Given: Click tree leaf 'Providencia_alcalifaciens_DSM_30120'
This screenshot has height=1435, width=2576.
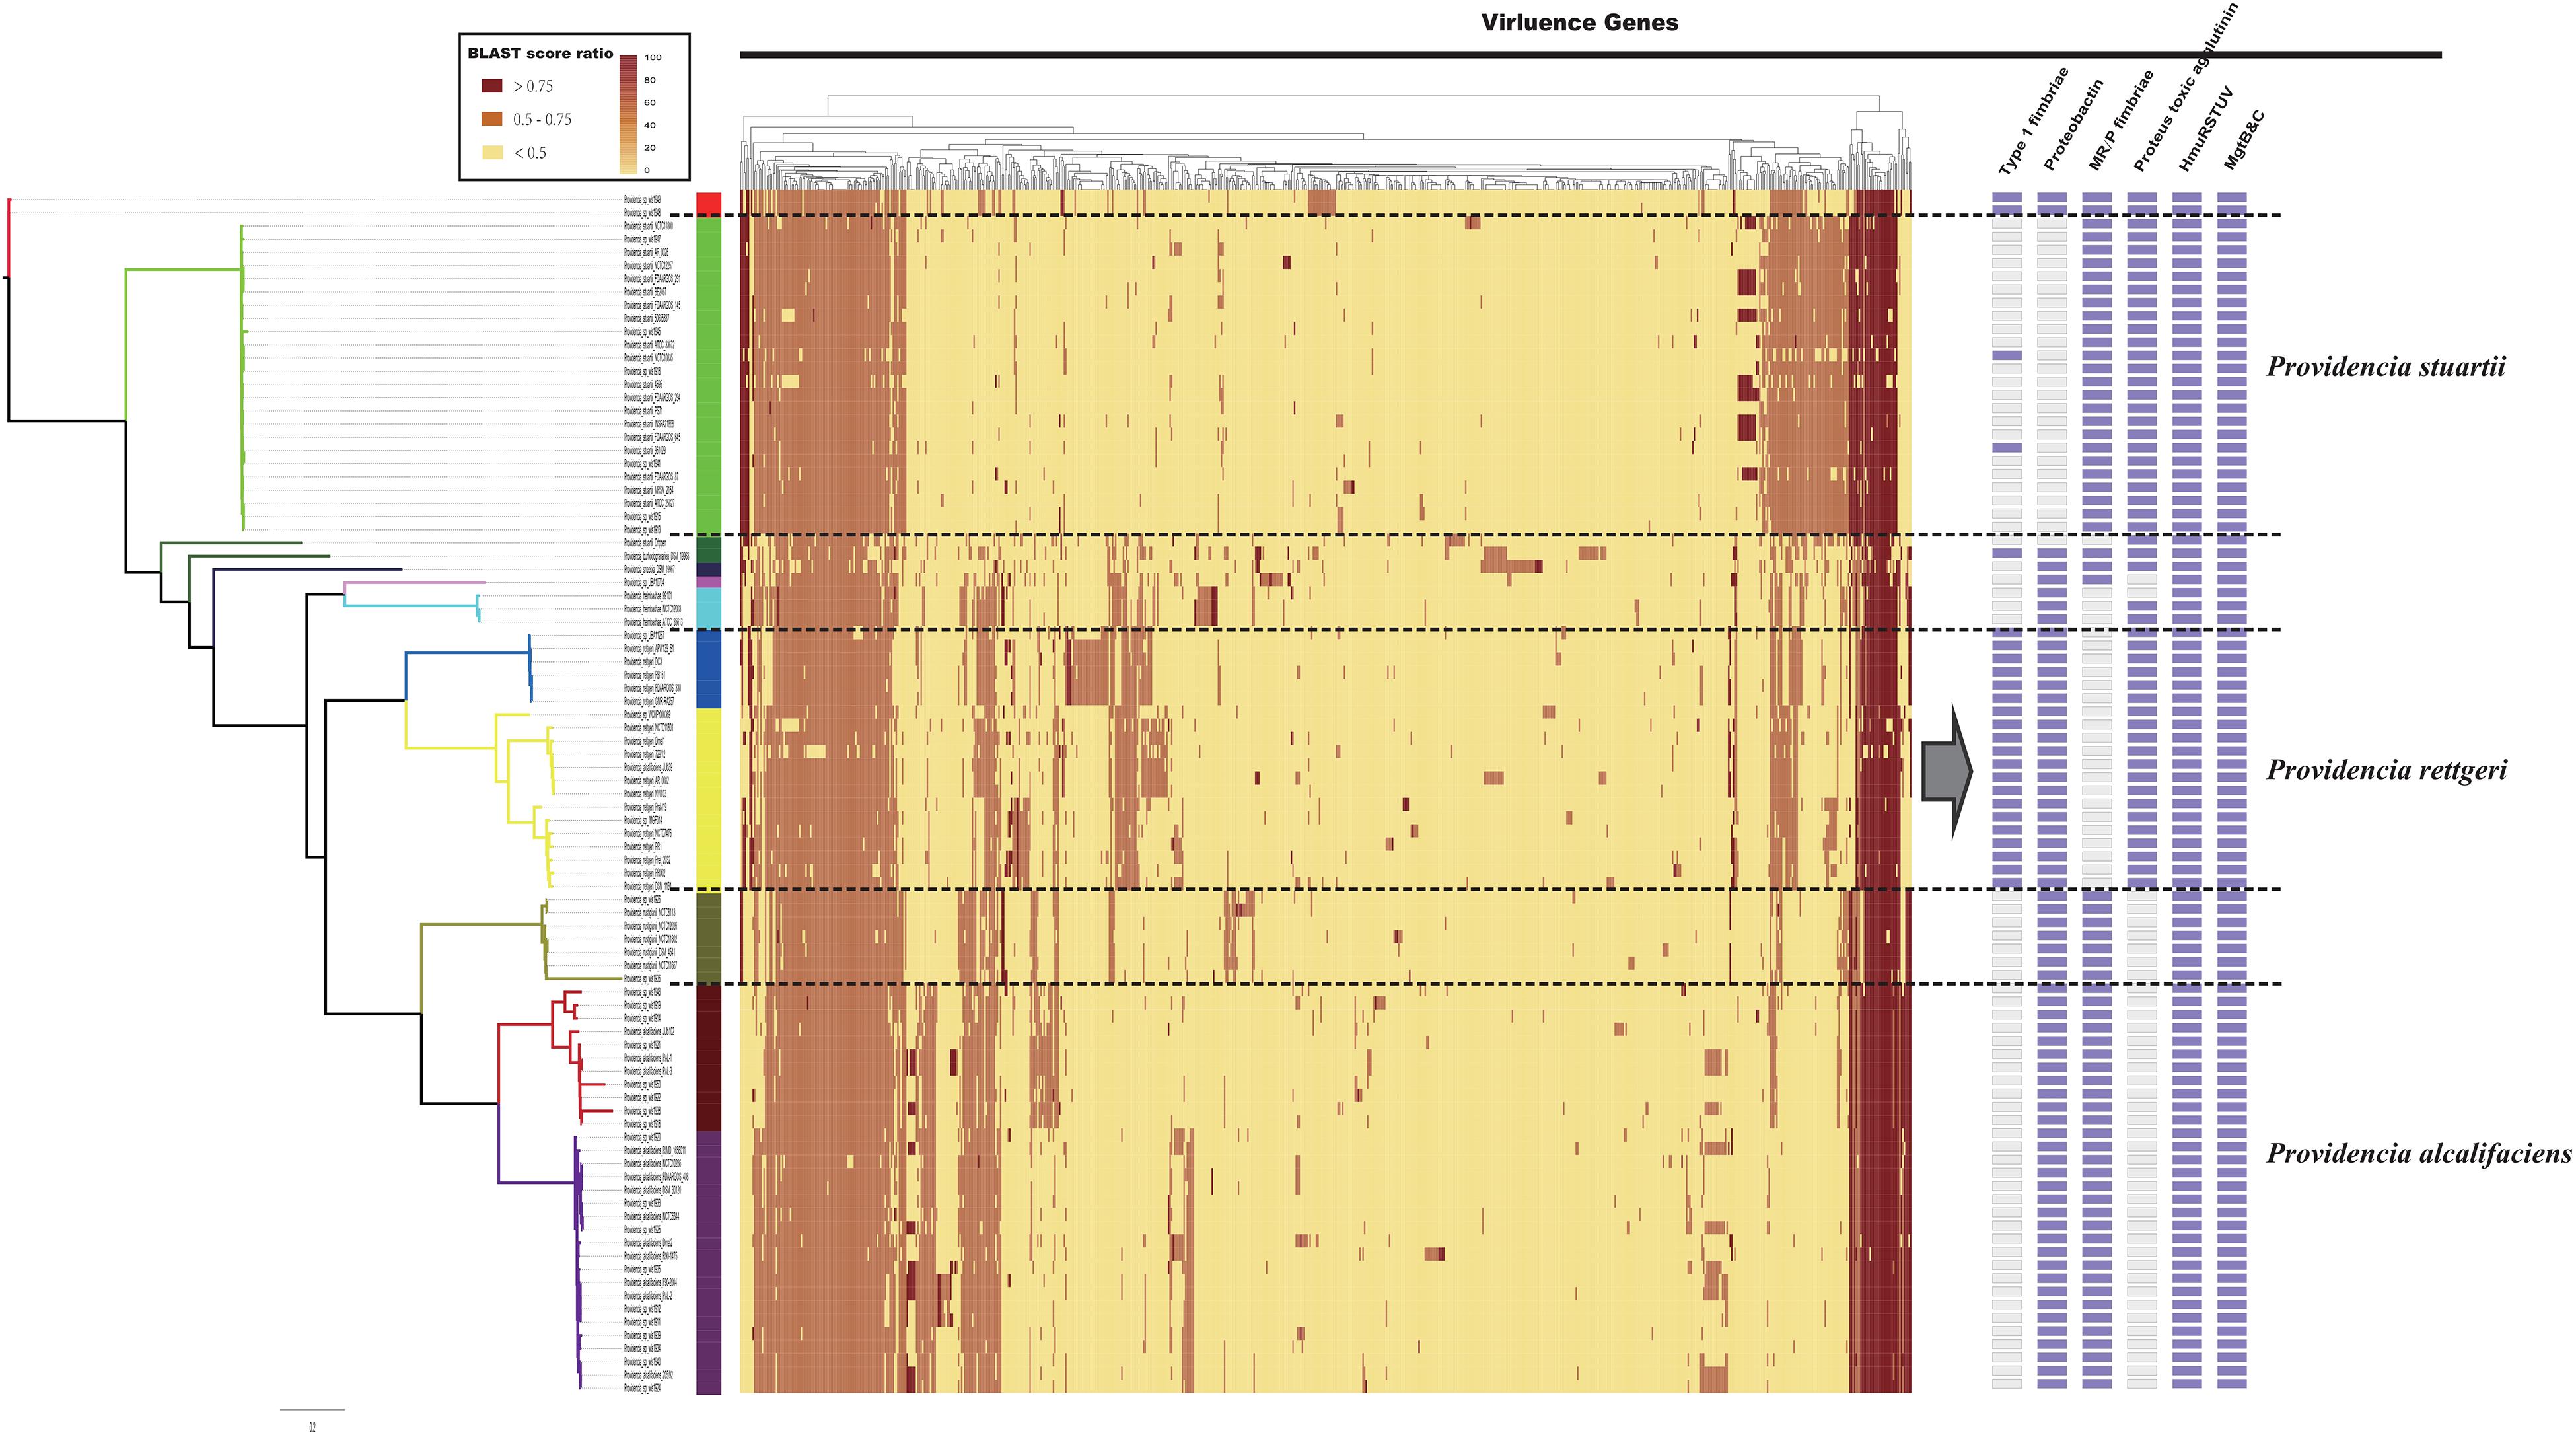Looking at the screenshot, I should pos(653,1190).
